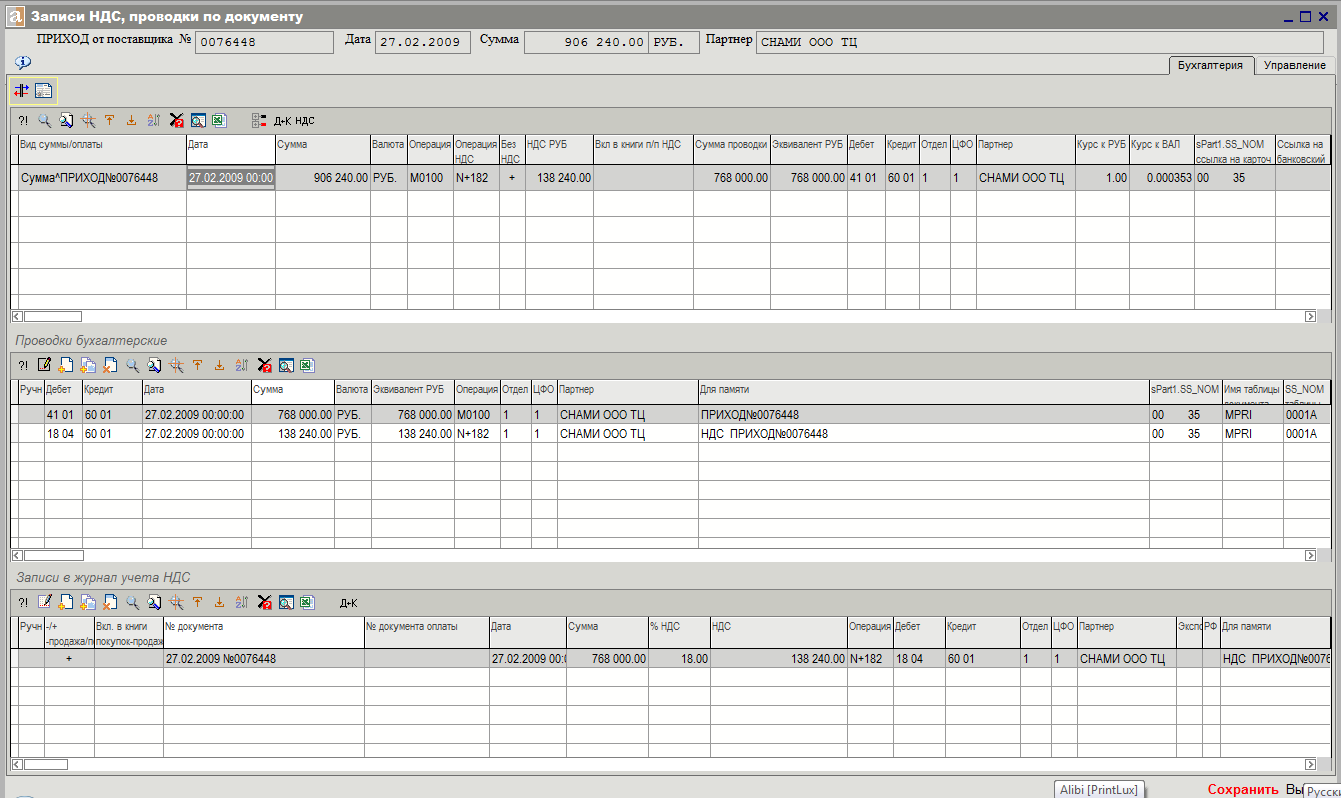The image size is (1341, 798).
Task: Click the 138 240.00 amount in postings grid
Action: coord(291,434)
